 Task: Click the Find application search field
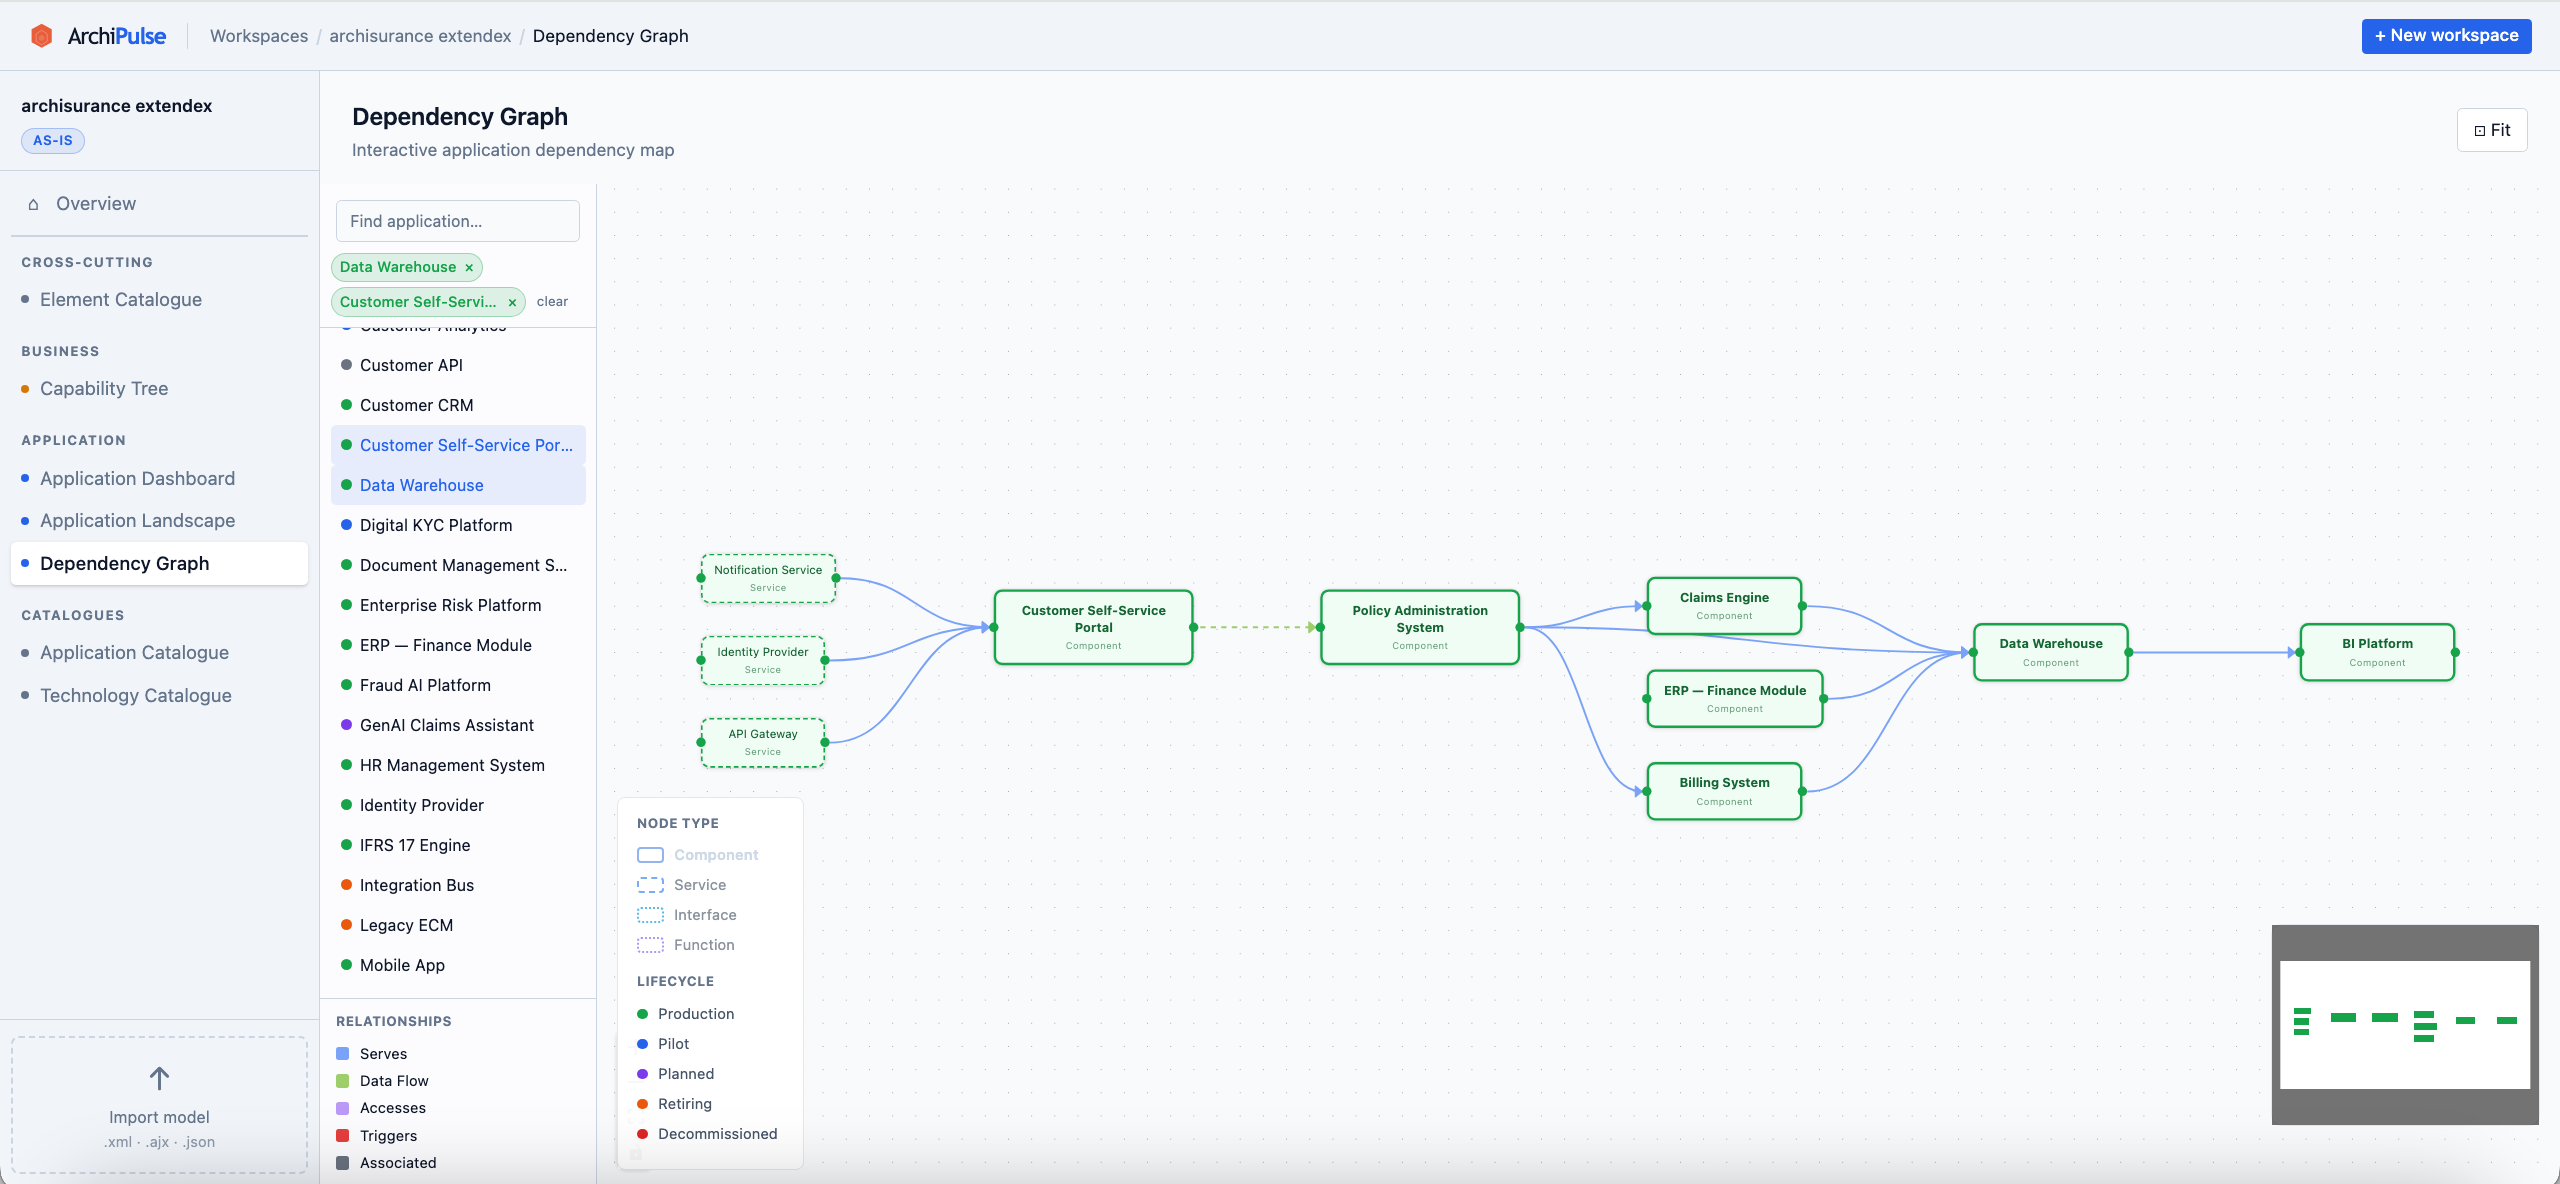point(457,220)
